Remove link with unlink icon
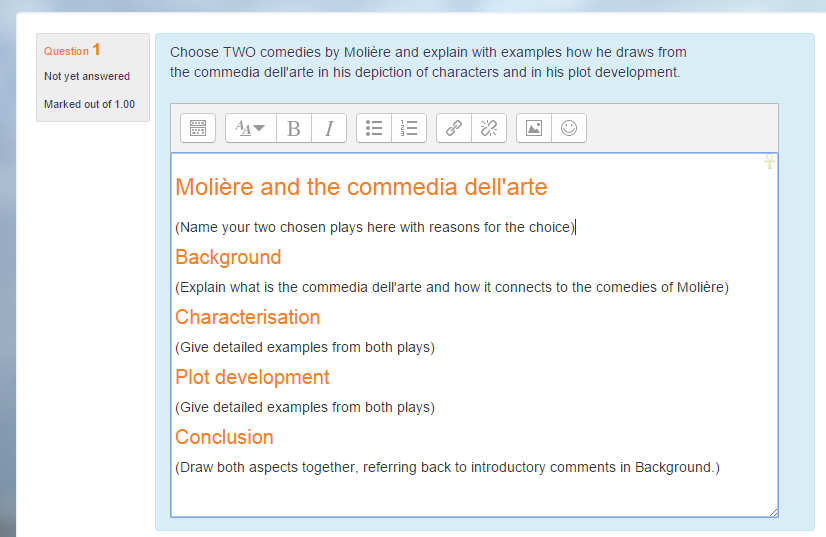Image resolution: width=826 pixels, height=537 pixels. [x=489, y=128]
